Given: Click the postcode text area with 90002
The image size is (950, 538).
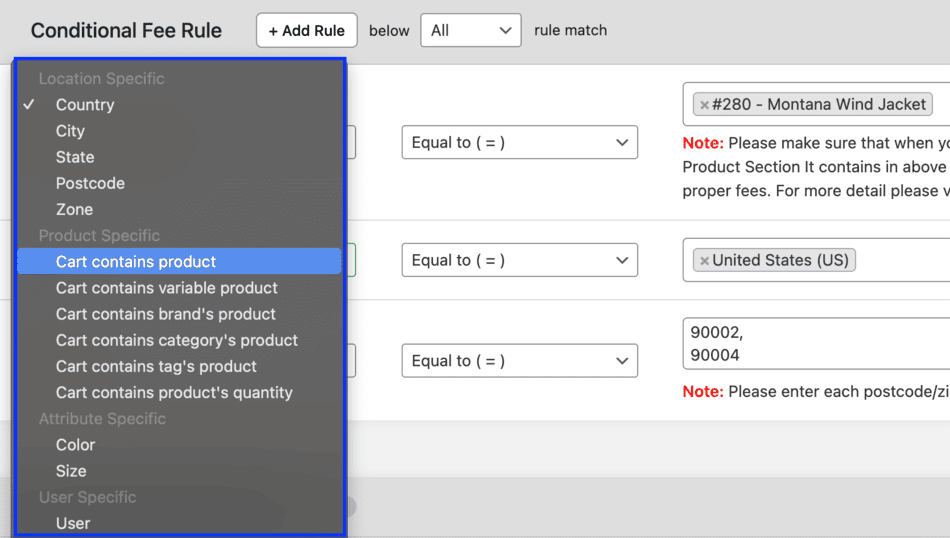Looking at the screenshot, I should pos(816,344).
